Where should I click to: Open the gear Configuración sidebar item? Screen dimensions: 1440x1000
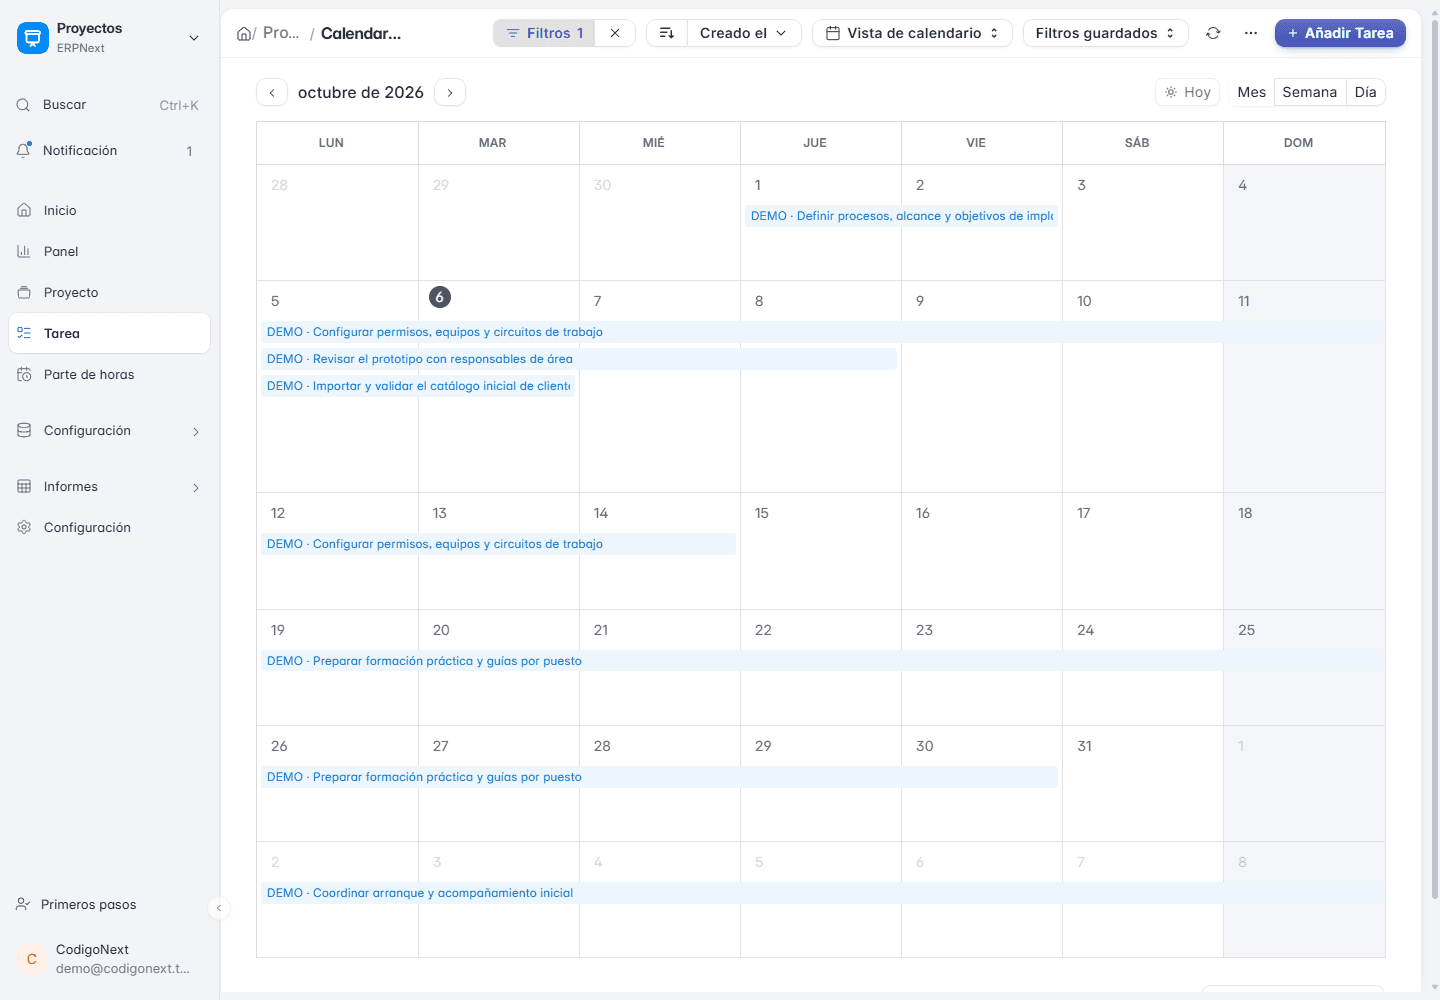coord(109,527)
